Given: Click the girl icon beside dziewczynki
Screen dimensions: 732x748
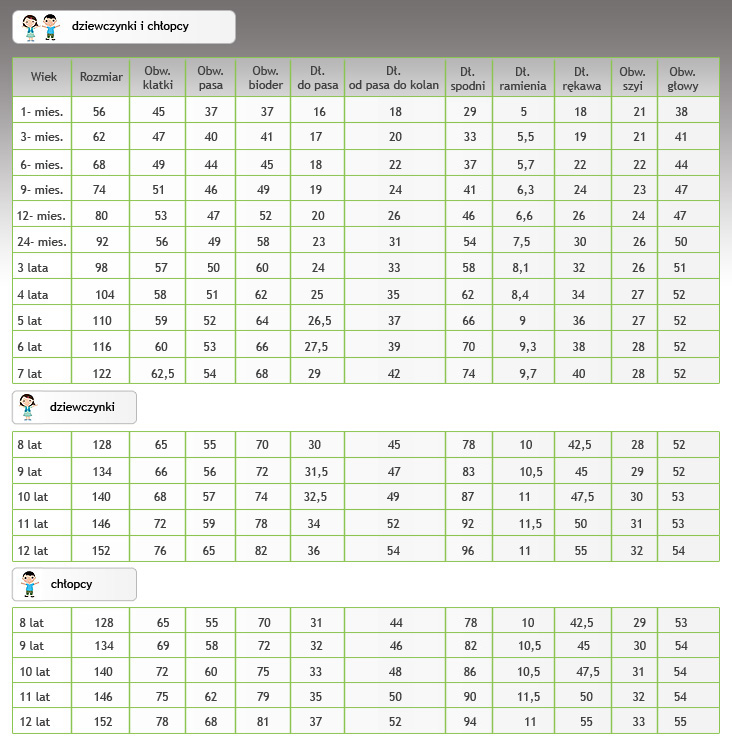Looking at the screenshot, I should point(27,407).
